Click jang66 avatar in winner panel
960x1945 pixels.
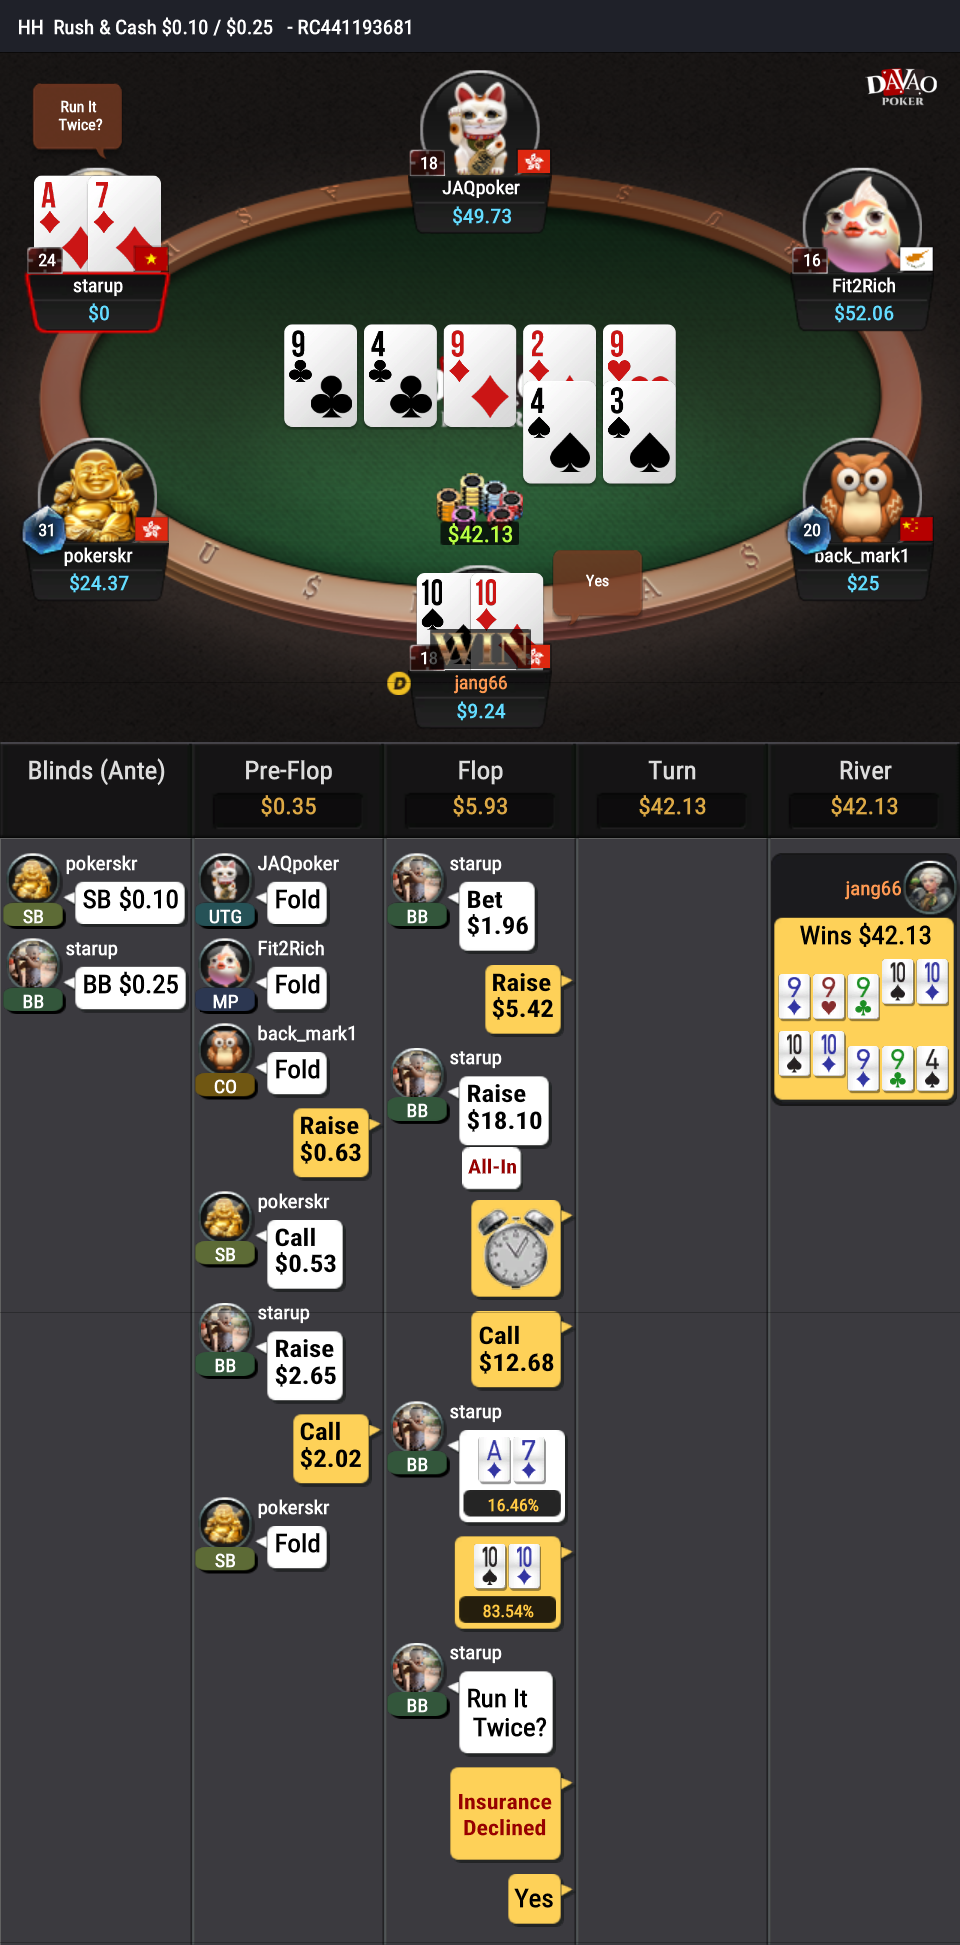tap(931, 886)
